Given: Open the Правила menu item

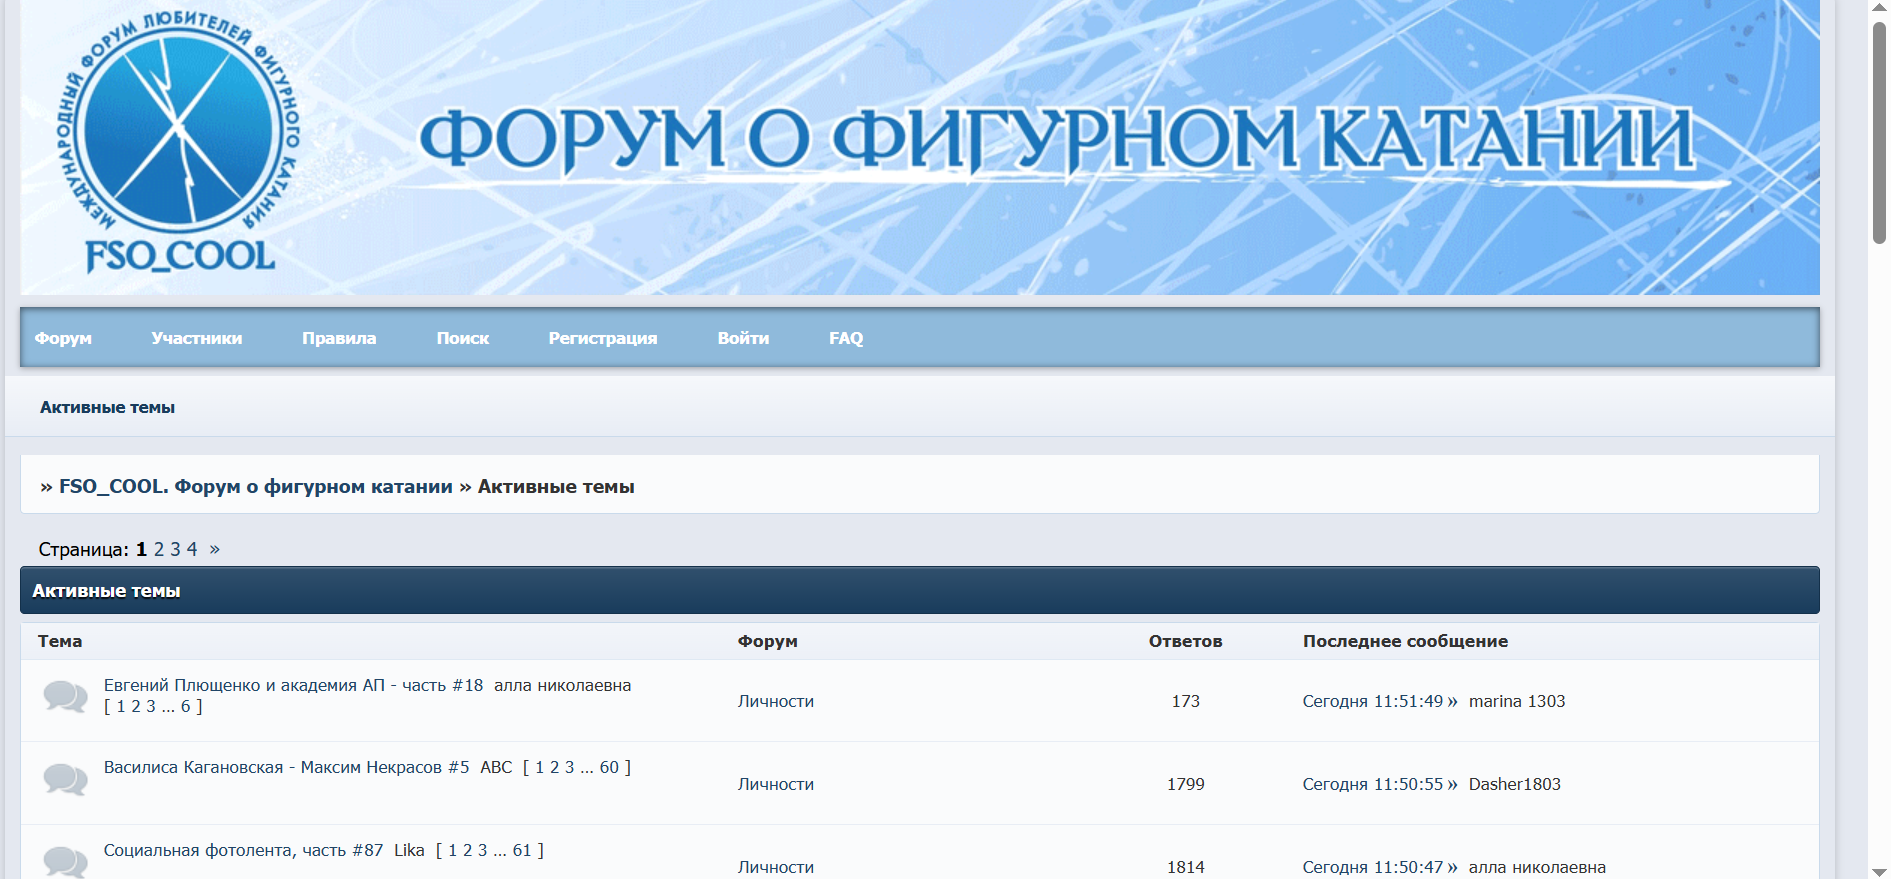Looking at the screenshot, I should click(339, 338).
